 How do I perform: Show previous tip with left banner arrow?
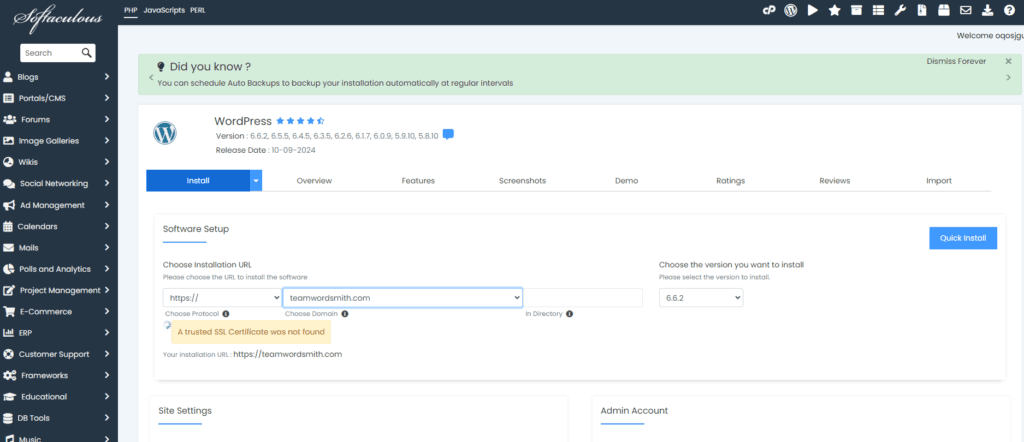pyautogui.click(x=151, y=78)
